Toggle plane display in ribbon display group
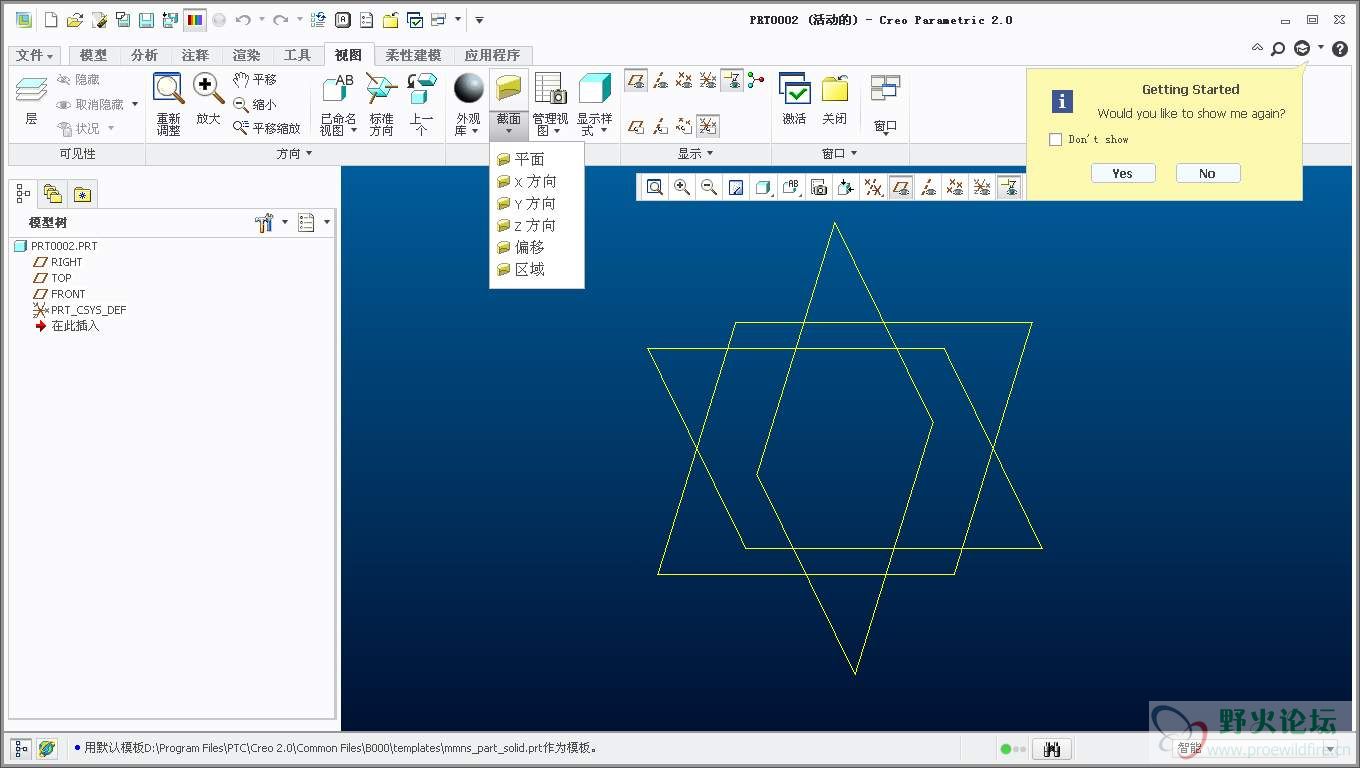 tap(635, 80)
